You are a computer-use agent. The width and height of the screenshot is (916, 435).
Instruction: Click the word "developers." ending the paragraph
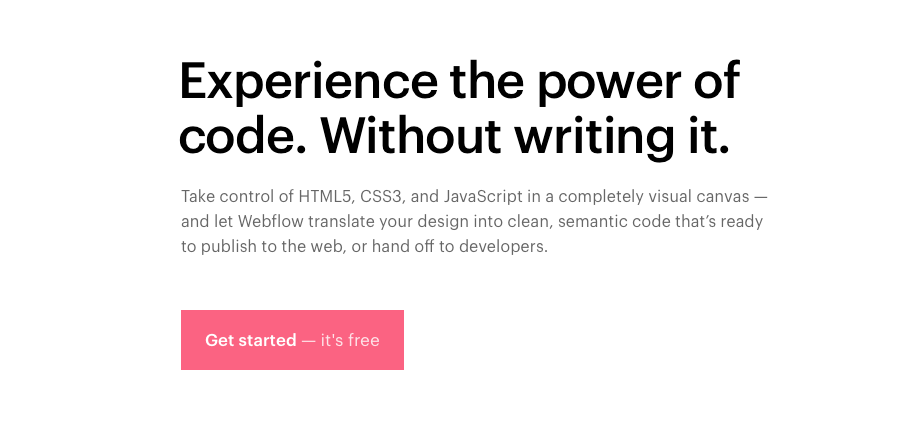coord(504,247)
